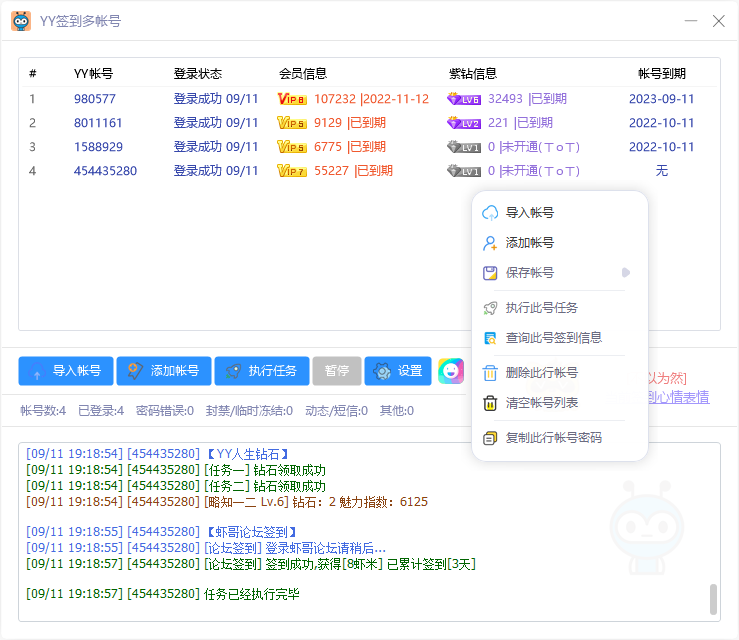Select 查询此号签到信息 menu entry
The height and width of the screenshot is (640, 739).
click(x=560, y=338)
